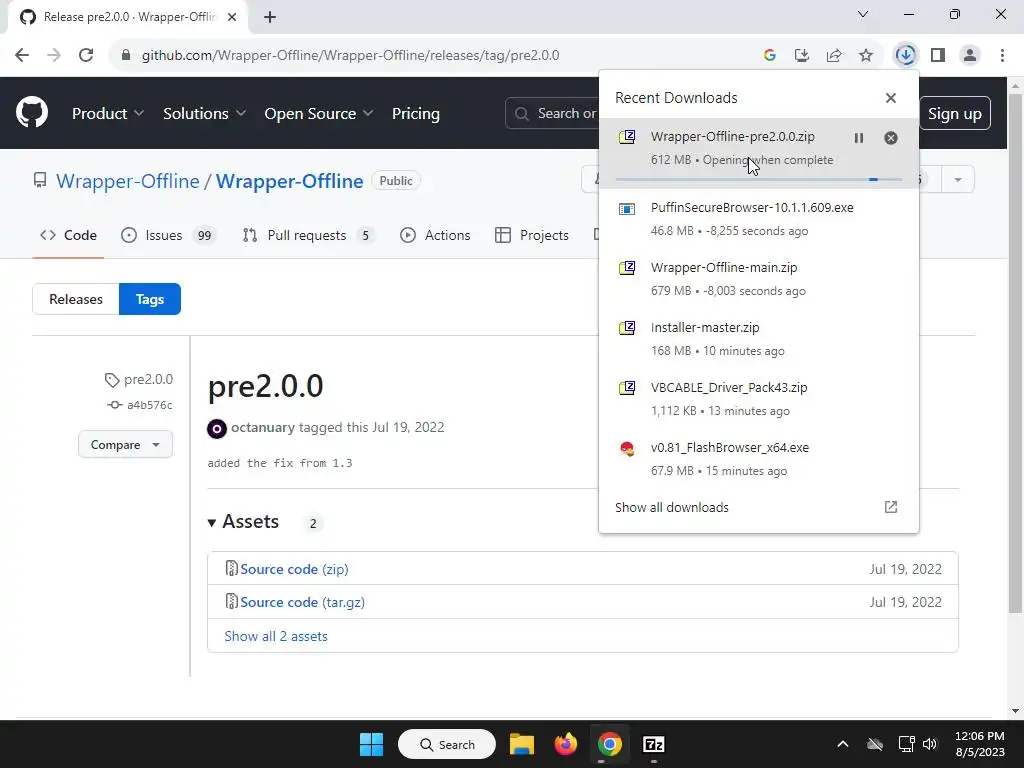Open v0.81_FlashBrowser_x64.exe download entry
Viewport: 1024px width, 768px height.
tap(759, 459)
